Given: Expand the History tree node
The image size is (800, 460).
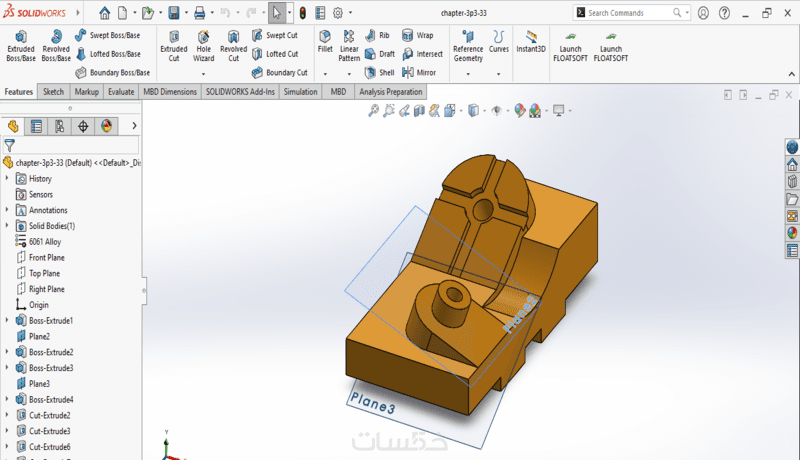Looking at the screenshot, I should [x=7, y=178].
